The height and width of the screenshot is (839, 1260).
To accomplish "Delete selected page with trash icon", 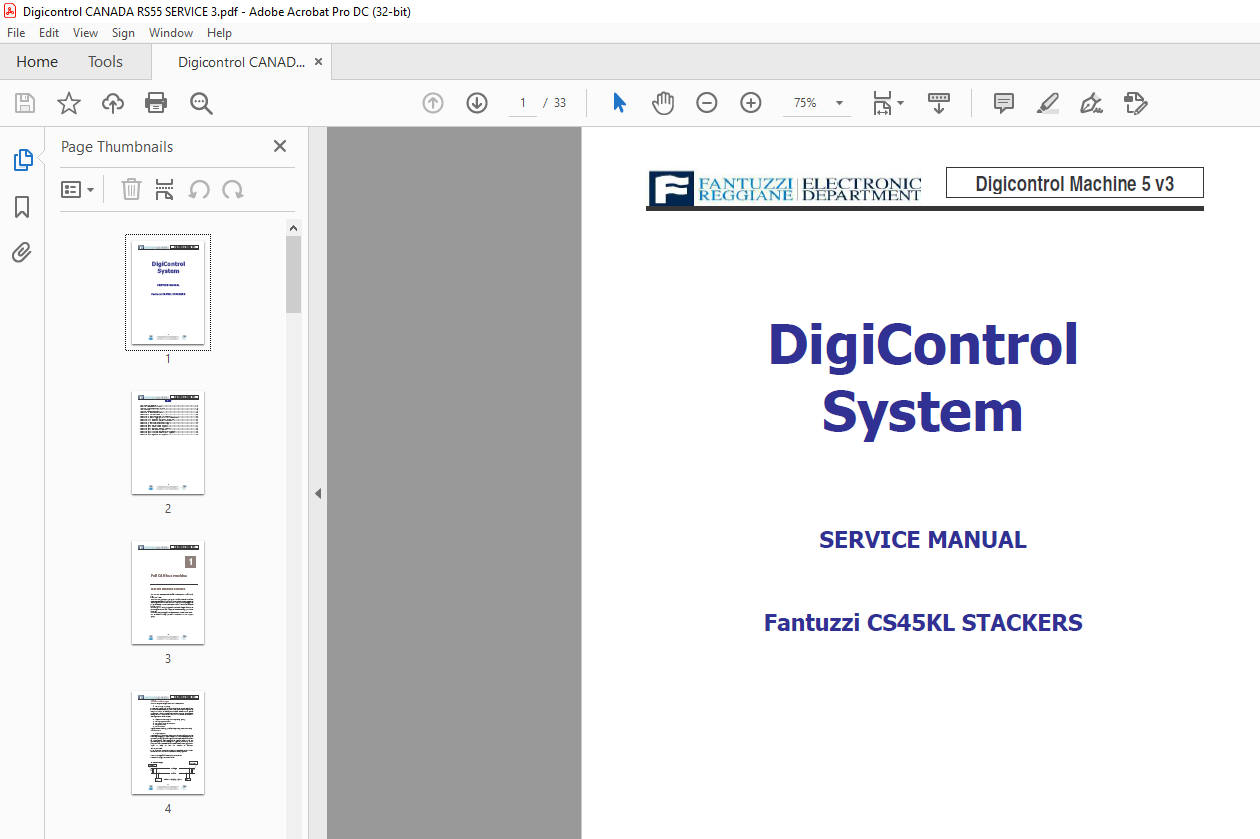I will [131, 189].
